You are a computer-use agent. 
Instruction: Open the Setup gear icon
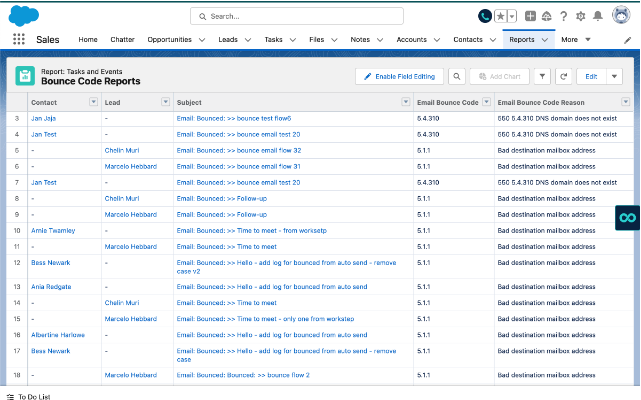pyautogui.click(x=580, y=16)
